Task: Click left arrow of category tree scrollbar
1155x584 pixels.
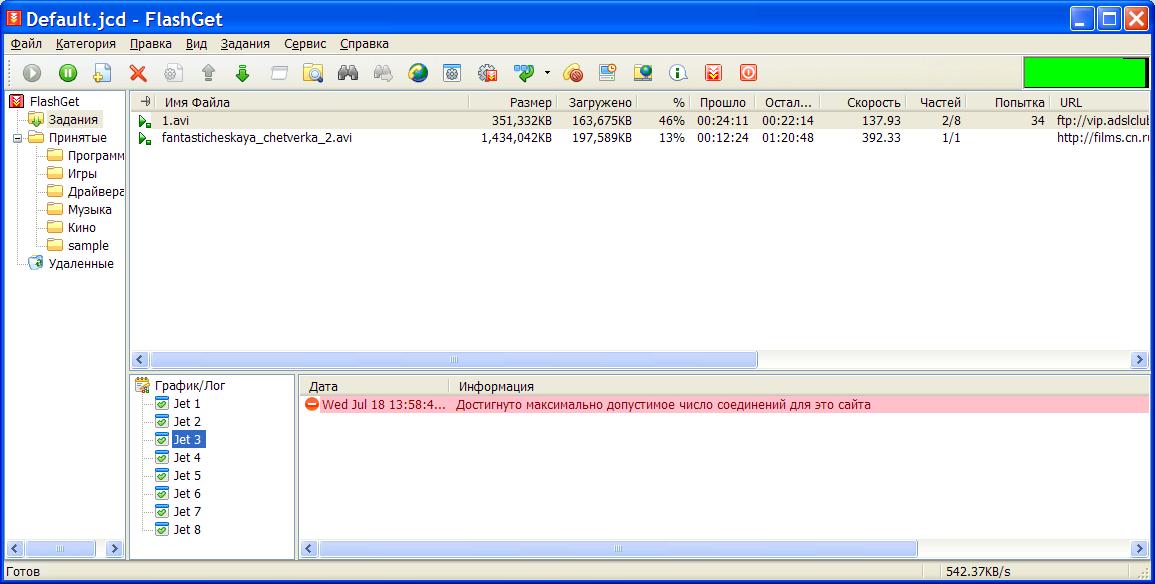Action: (x=14, y=549)
